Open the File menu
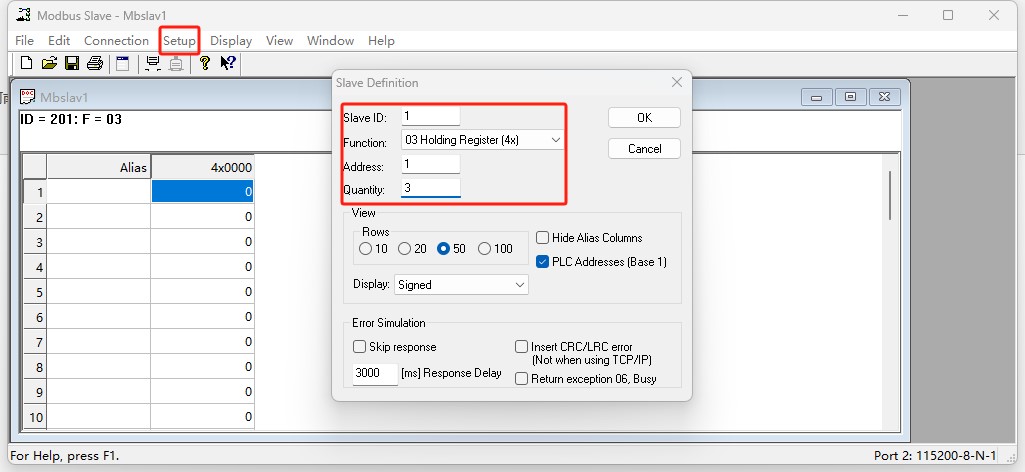Screen dimensions: 1025x472 pos(24,41)
